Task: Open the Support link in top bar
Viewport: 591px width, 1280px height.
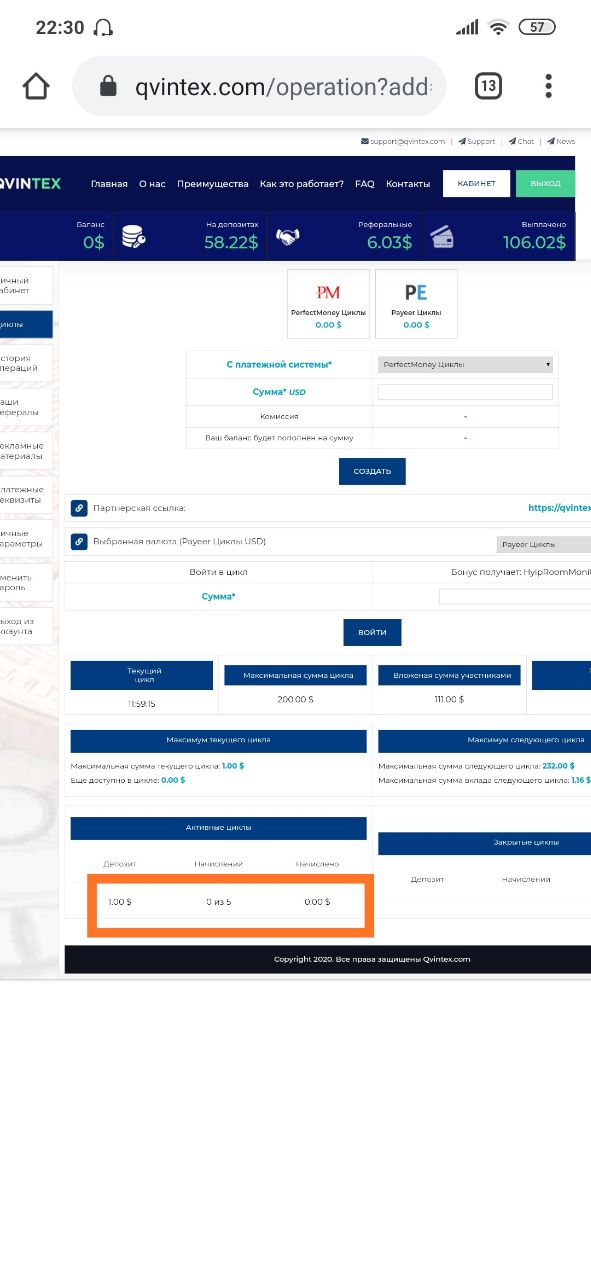Action: [477, 142]
